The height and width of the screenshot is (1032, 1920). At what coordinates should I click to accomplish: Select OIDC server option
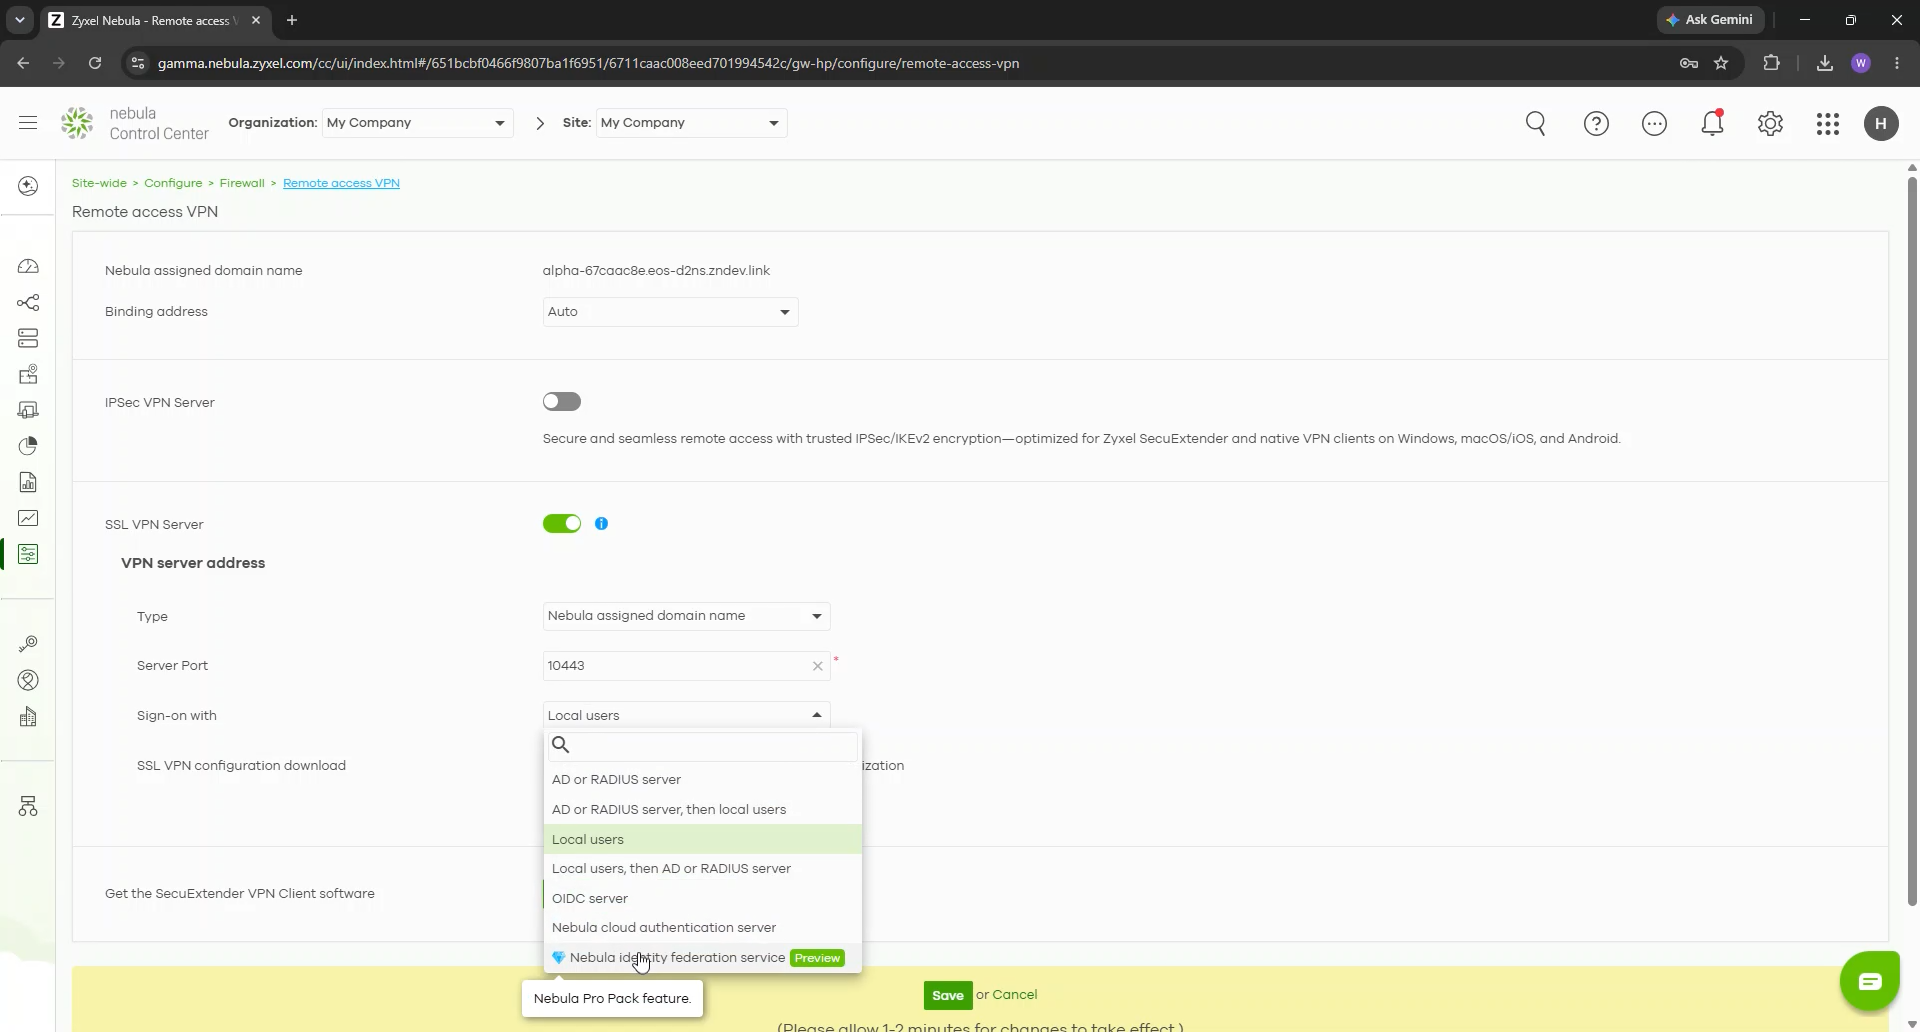coord(703,898)
